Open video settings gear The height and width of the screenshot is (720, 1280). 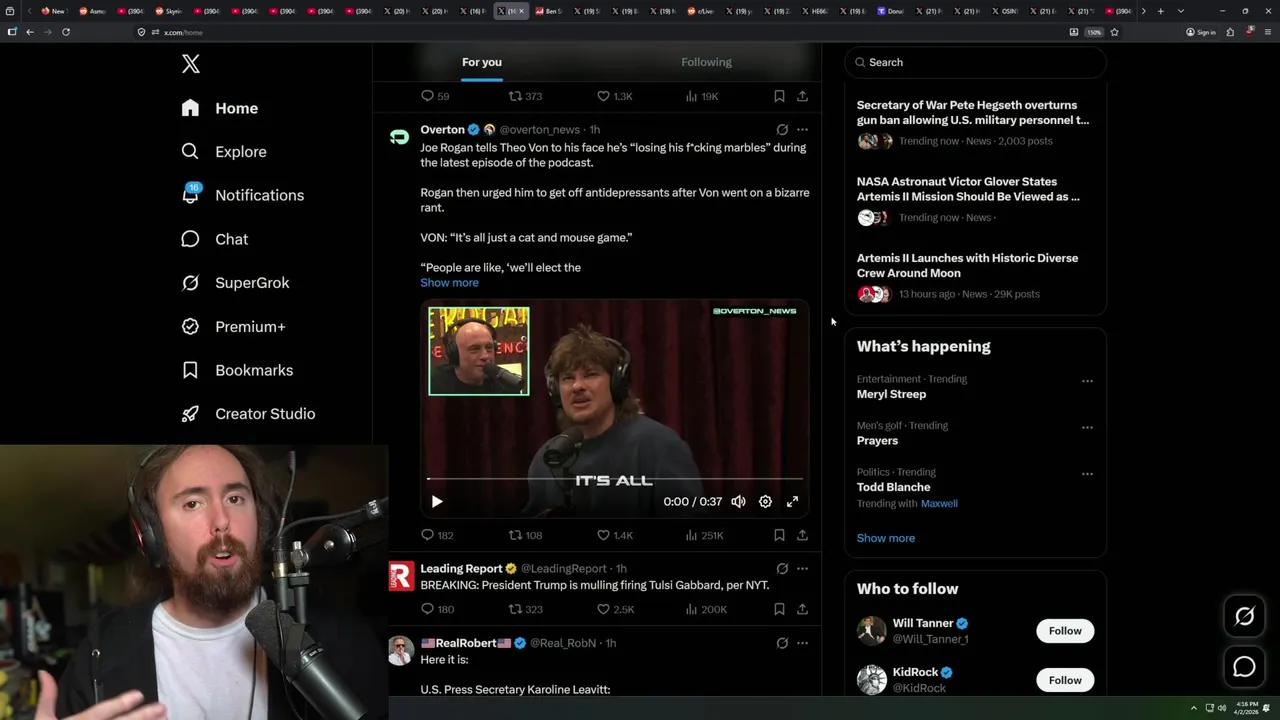coord(765,502)
